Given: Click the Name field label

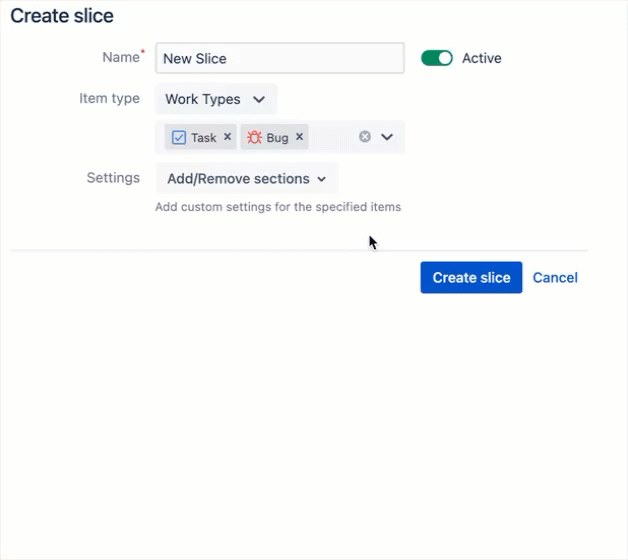Looking at the screenshot, I should (121, 58).
